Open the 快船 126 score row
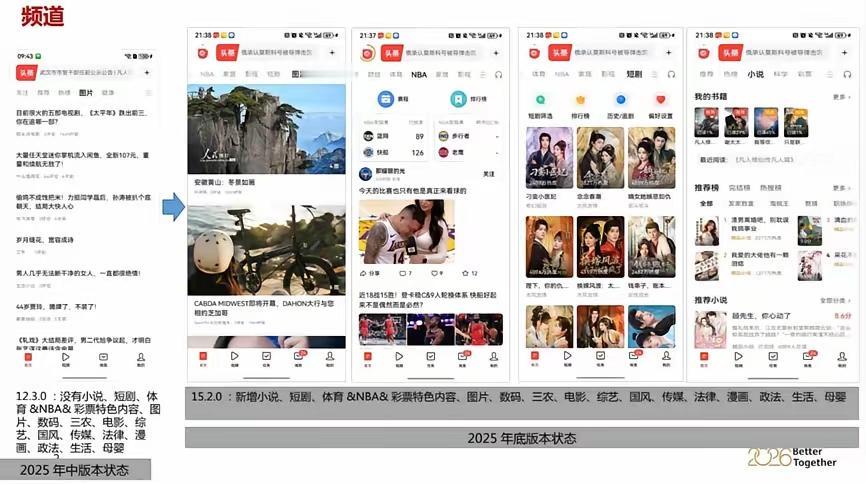 click(x=394, y=152)
